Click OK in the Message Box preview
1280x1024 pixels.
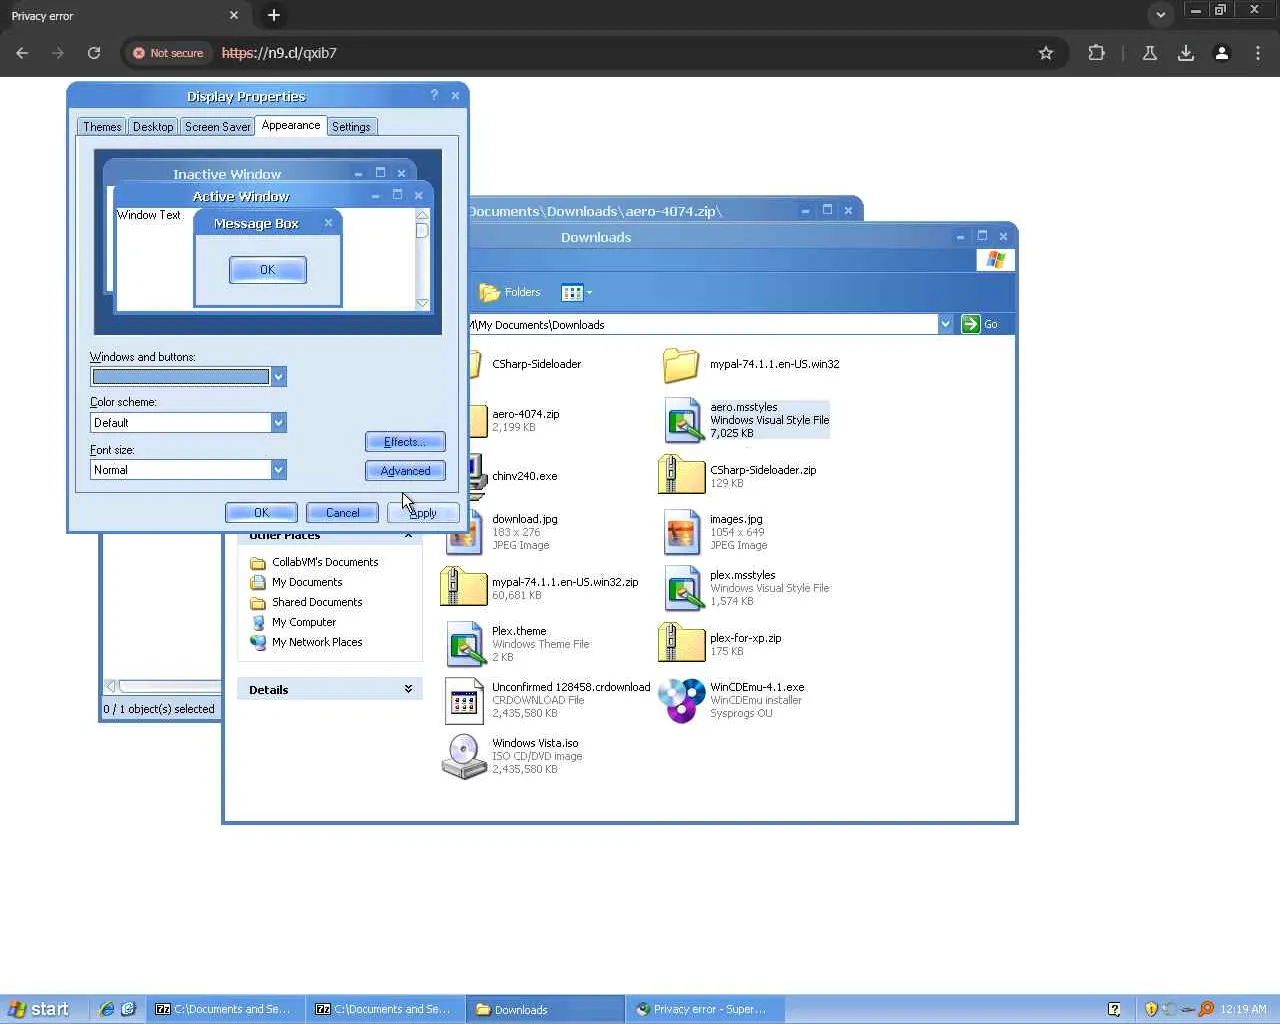tap(267, 270)
